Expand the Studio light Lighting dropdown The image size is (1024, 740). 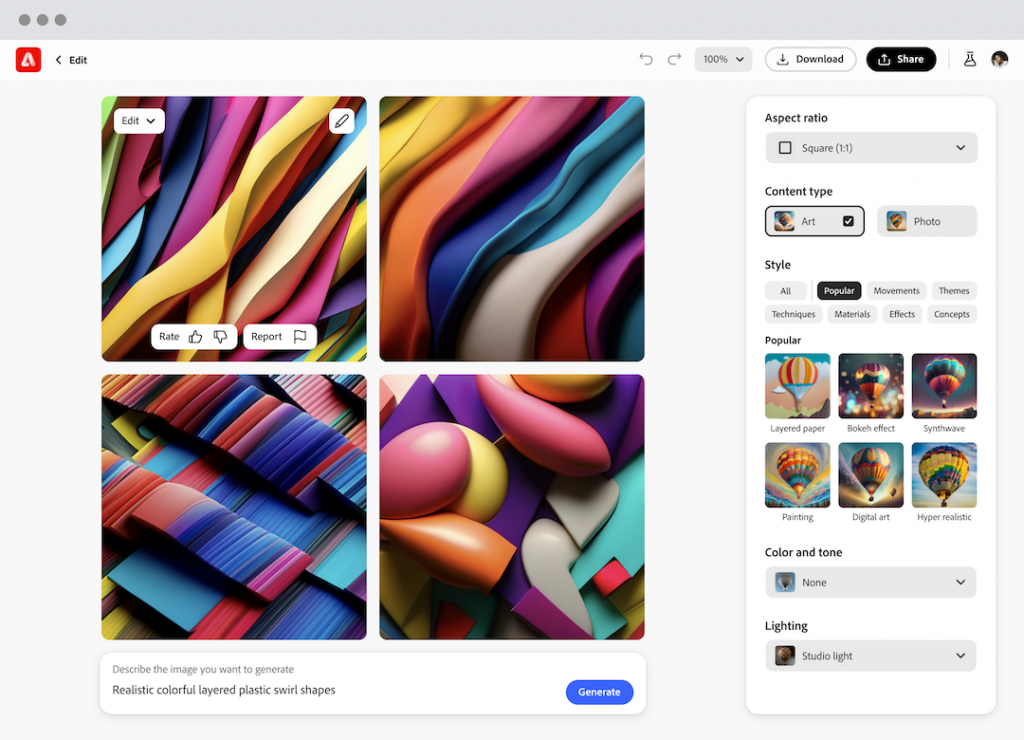click(870, 656)
